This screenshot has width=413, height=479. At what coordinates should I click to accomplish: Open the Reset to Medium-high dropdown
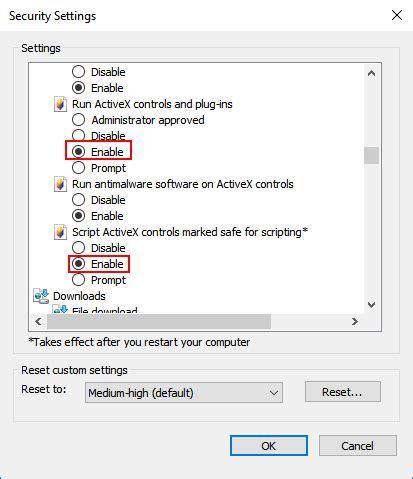[184, 393]
